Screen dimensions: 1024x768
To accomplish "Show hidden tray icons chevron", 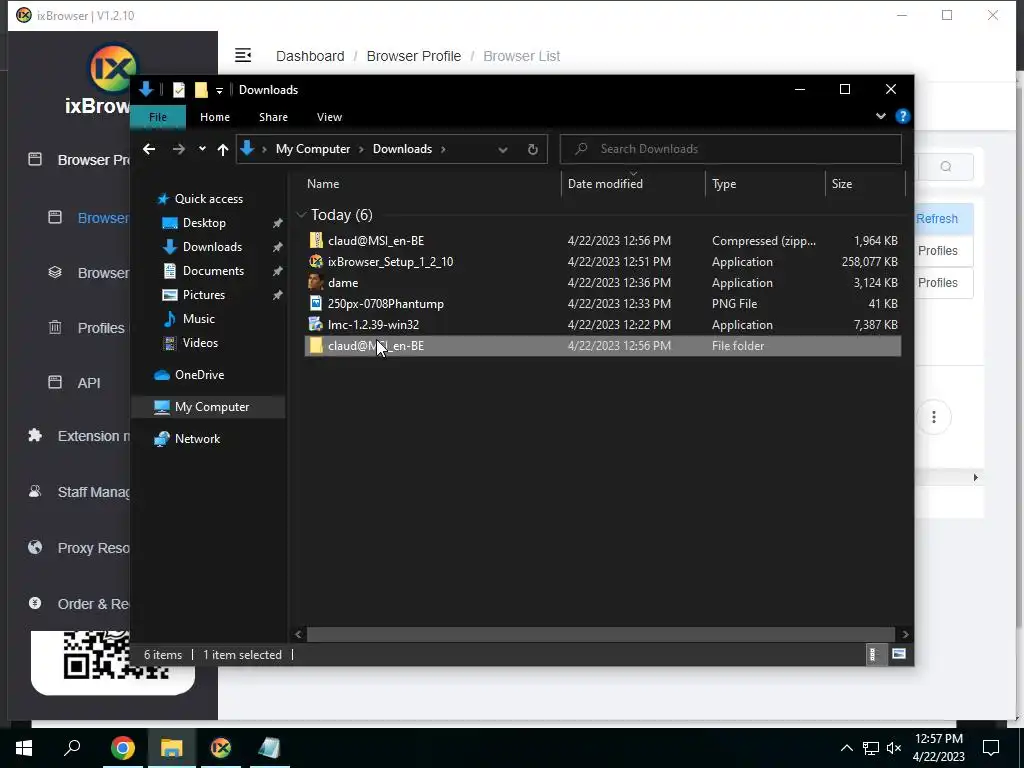I will 846,748.
